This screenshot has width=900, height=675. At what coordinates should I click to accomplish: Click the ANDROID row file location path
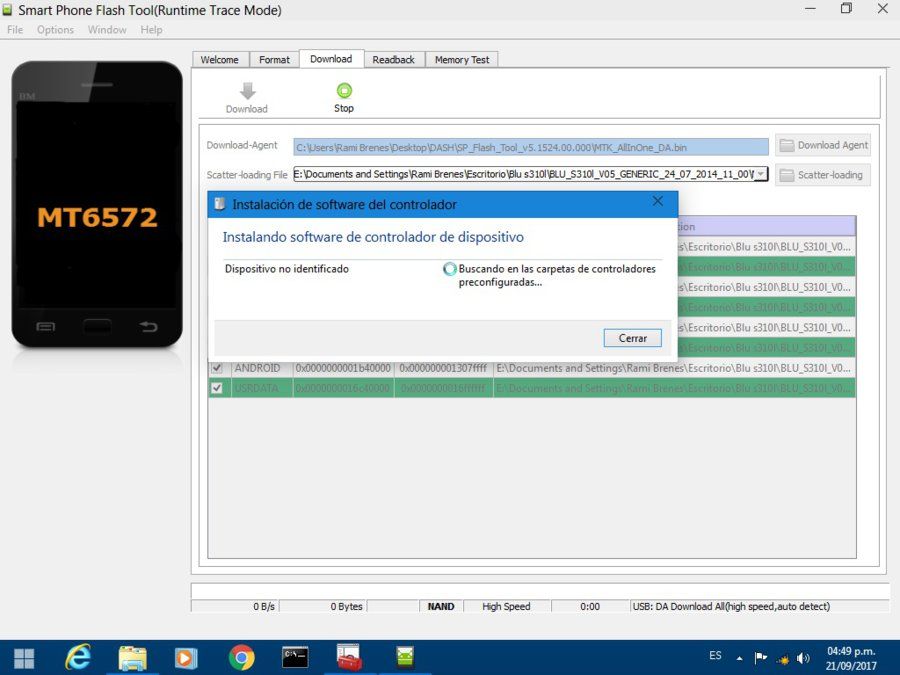point(674,368)
